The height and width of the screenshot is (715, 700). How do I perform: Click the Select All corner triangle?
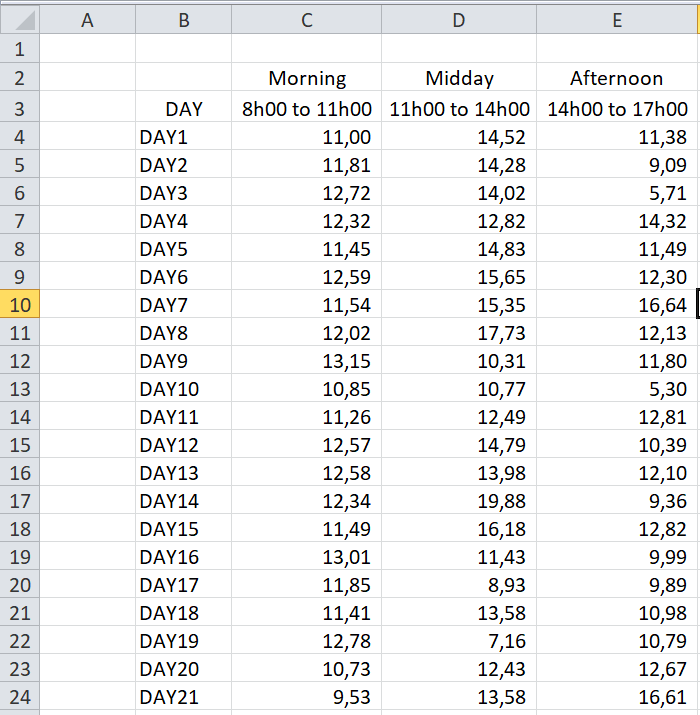pos(20,20)
